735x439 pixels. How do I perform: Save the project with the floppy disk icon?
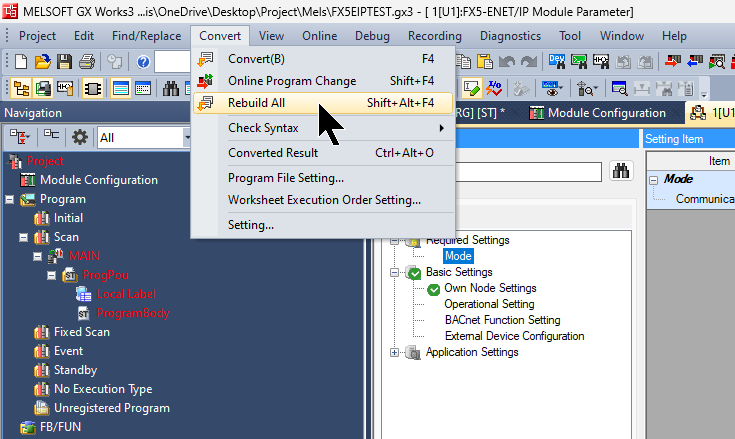pyautogui.click(x=65, y=62)
